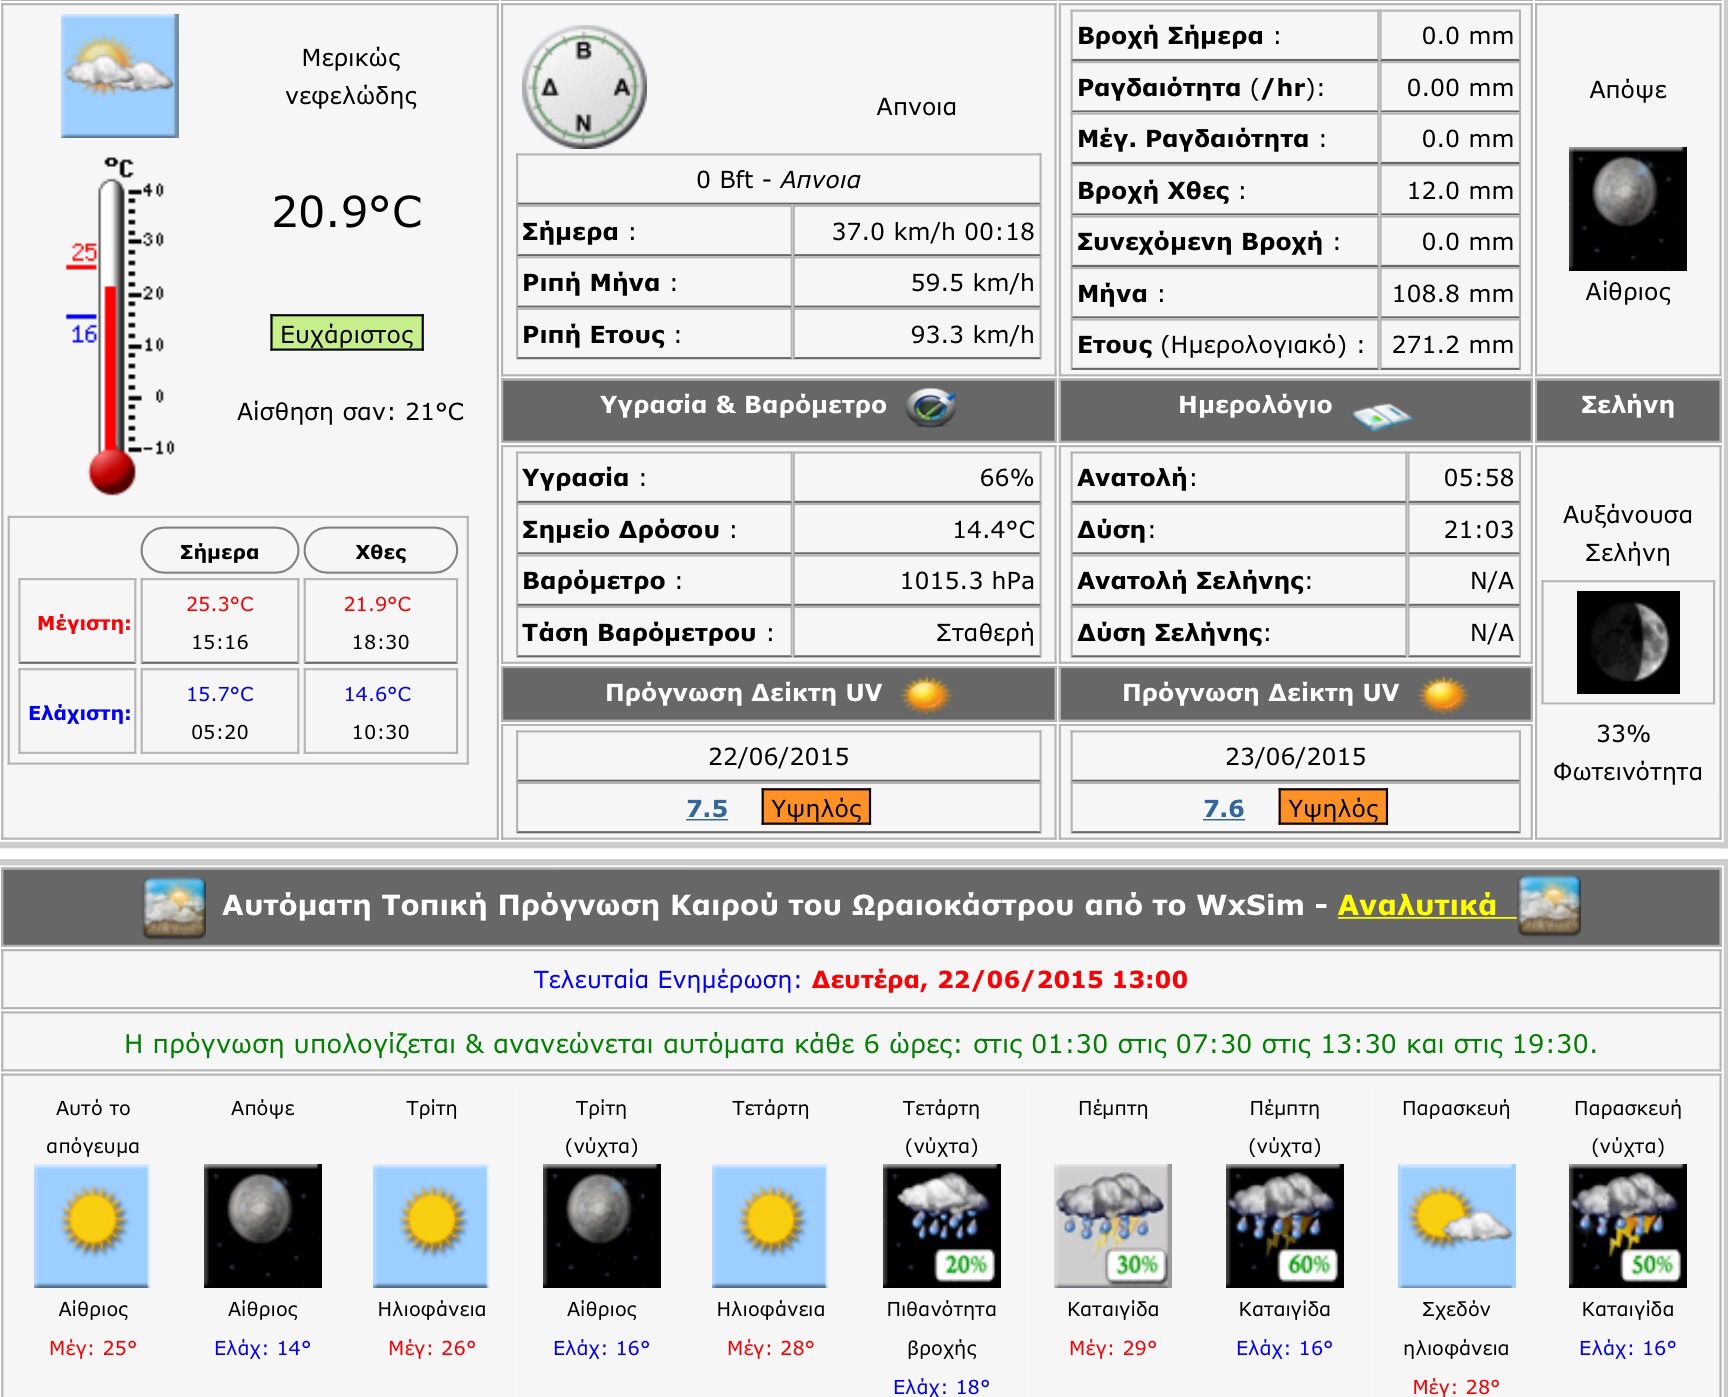Click the Μέγ: 29° value for Πέμπτη
The width and height of the screenshot is (1728, 1397).
[x=1113, y=1348]
